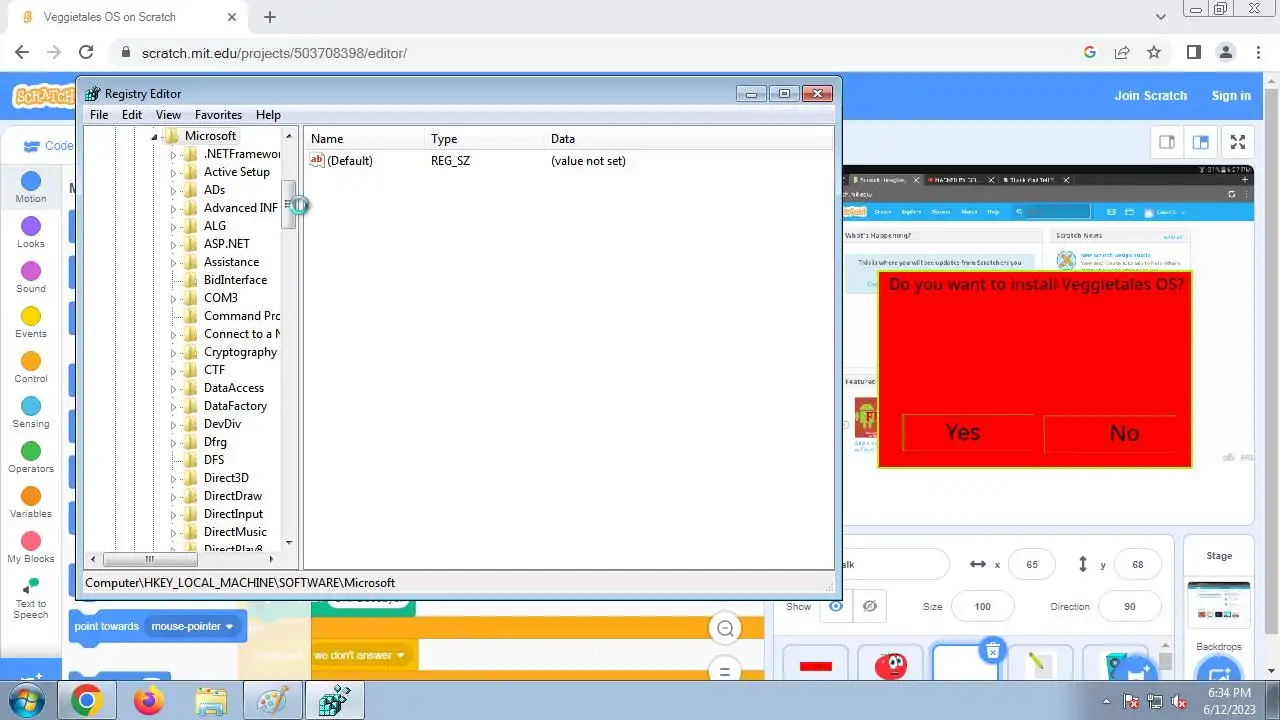Click the registry tree horizontal scrollbar thumb
1280x720 pixels.
(x=149, y=559)
